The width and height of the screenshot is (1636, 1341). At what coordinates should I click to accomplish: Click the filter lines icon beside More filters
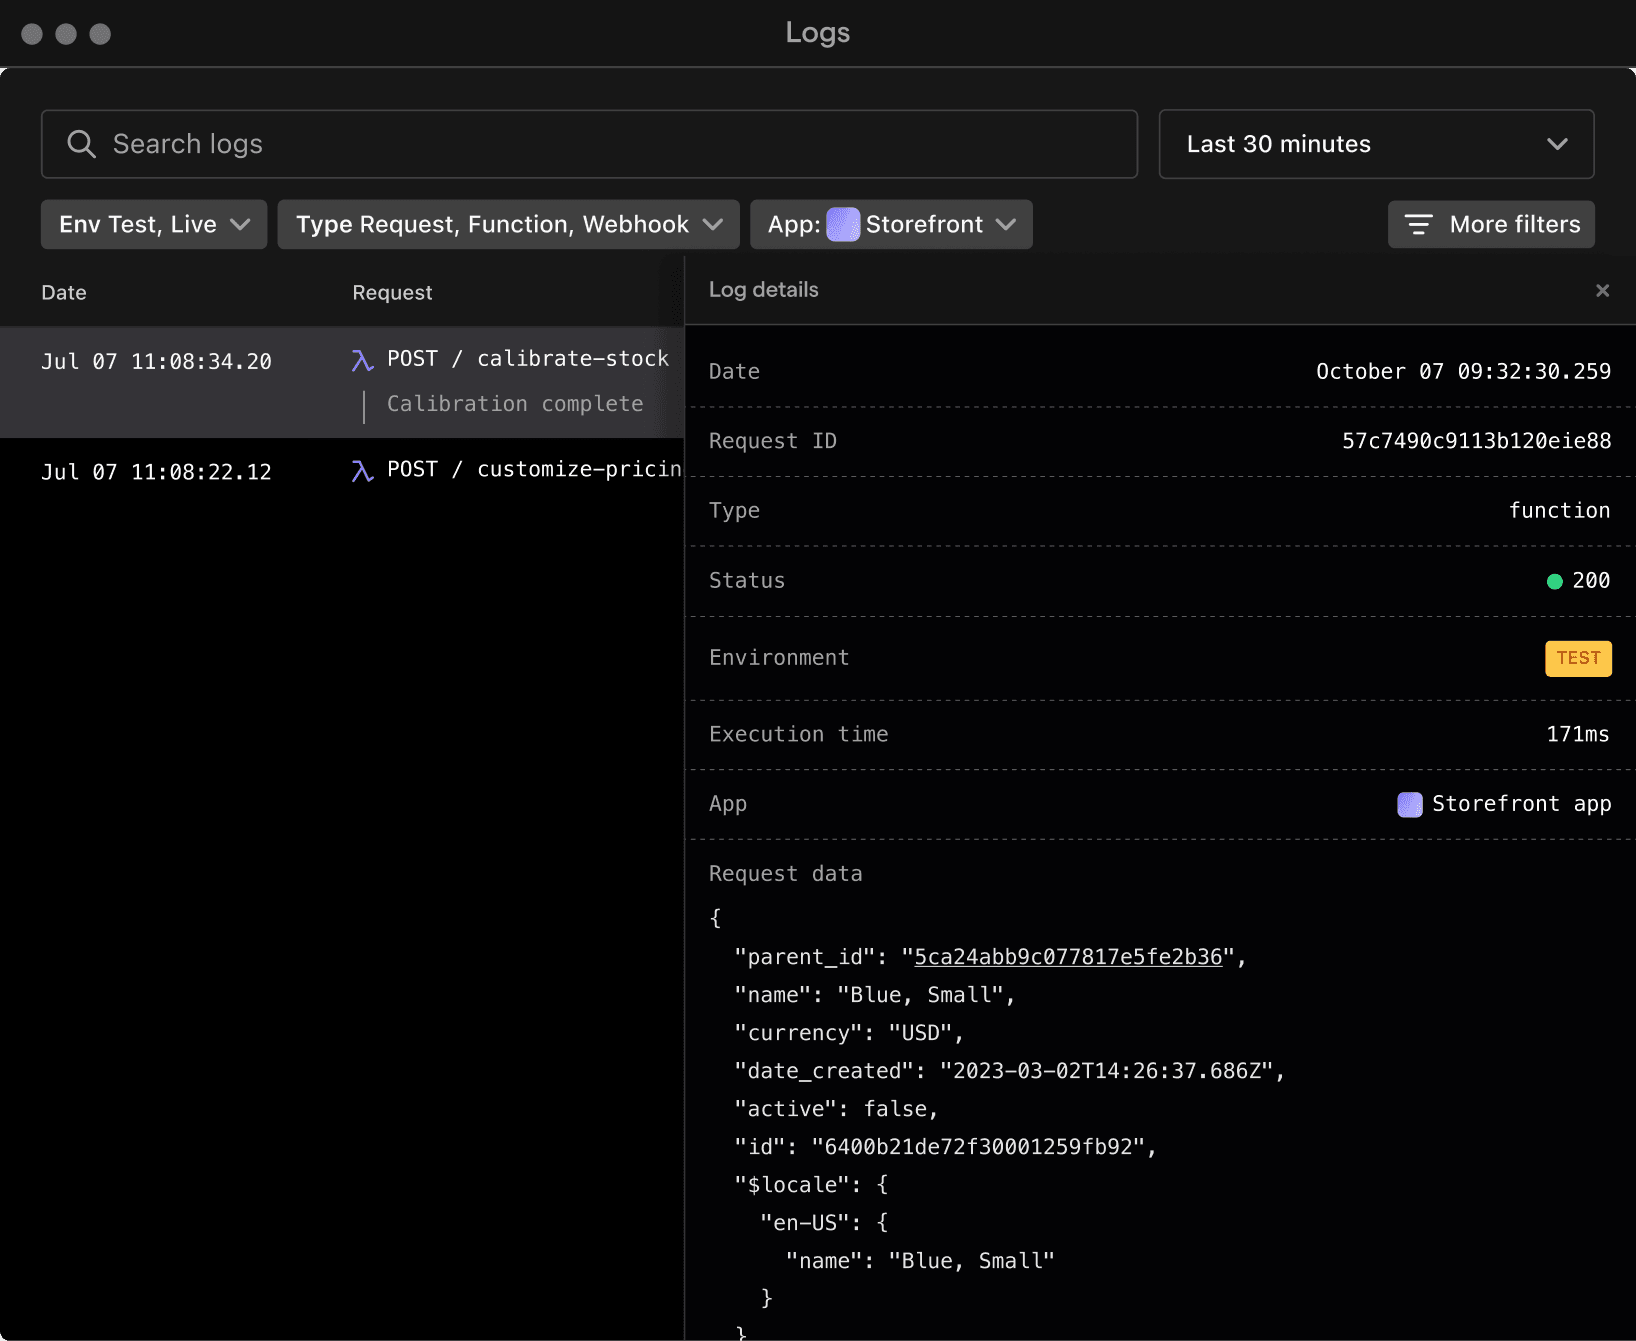tap(1418, 224)
